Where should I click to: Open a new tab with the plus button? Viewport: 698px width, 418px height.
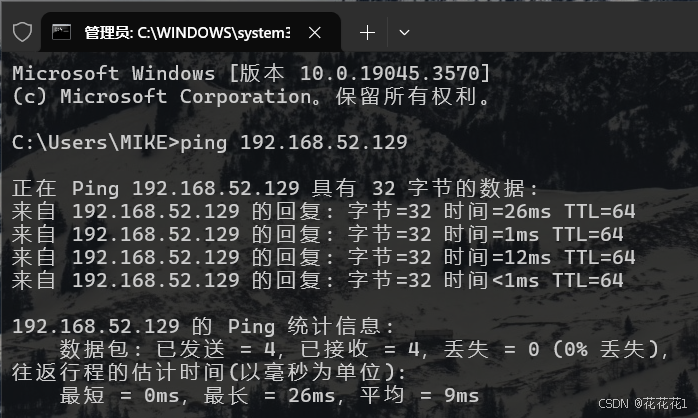(x=367, y=32)
